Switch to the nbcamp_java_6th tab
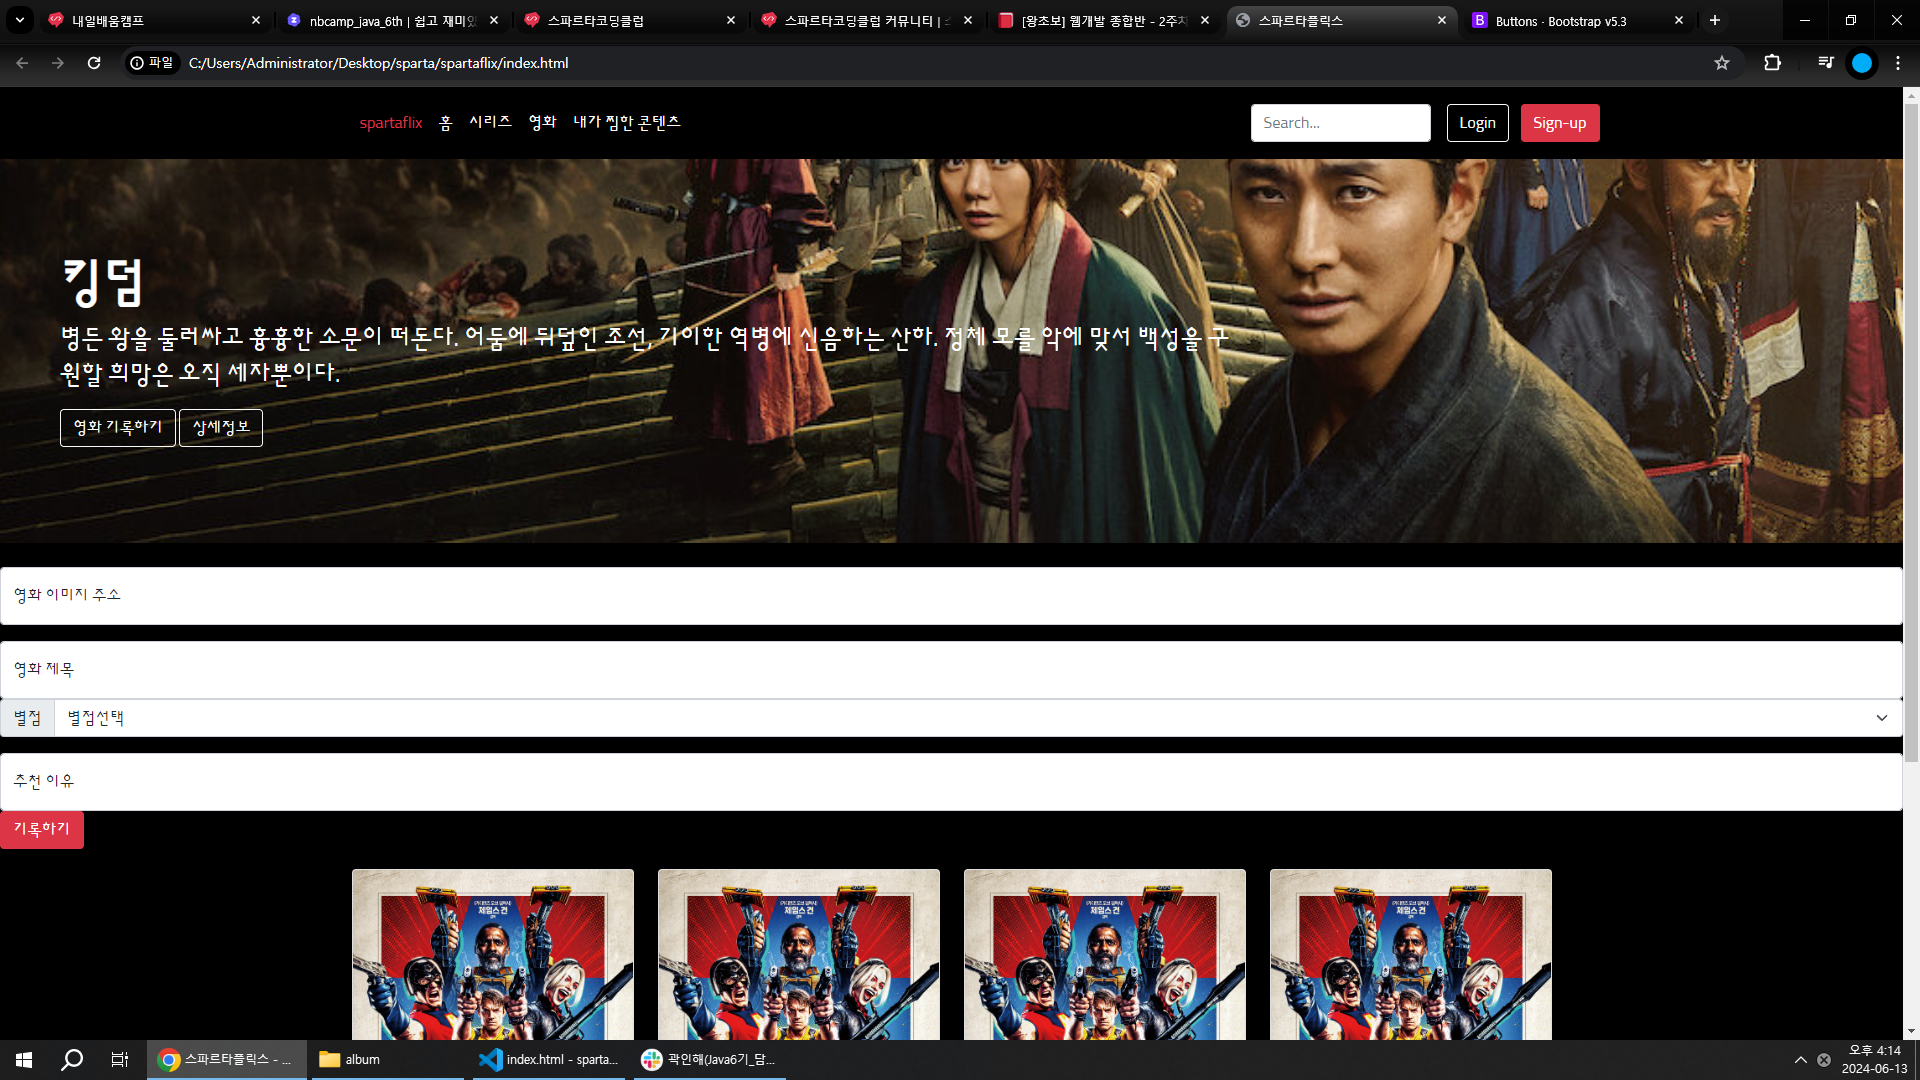 (391, 20)
